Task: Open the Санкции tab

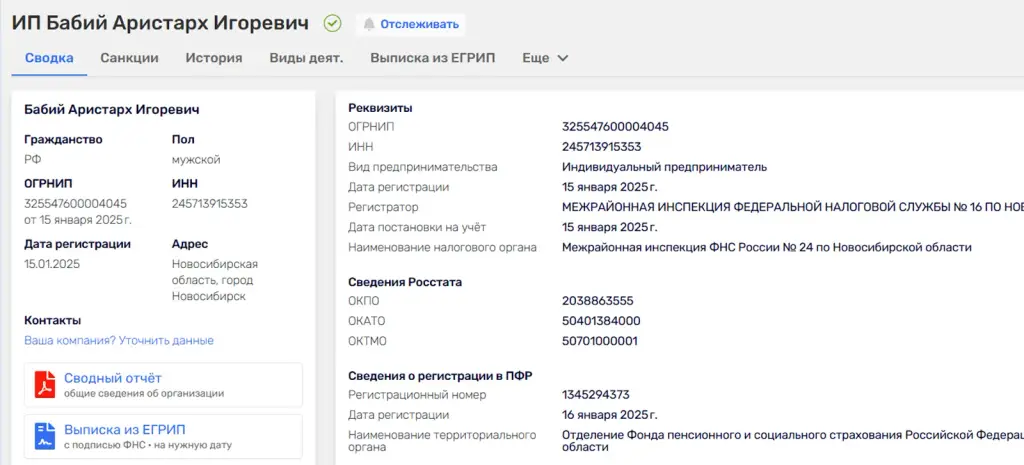Action: pos(129,57)
